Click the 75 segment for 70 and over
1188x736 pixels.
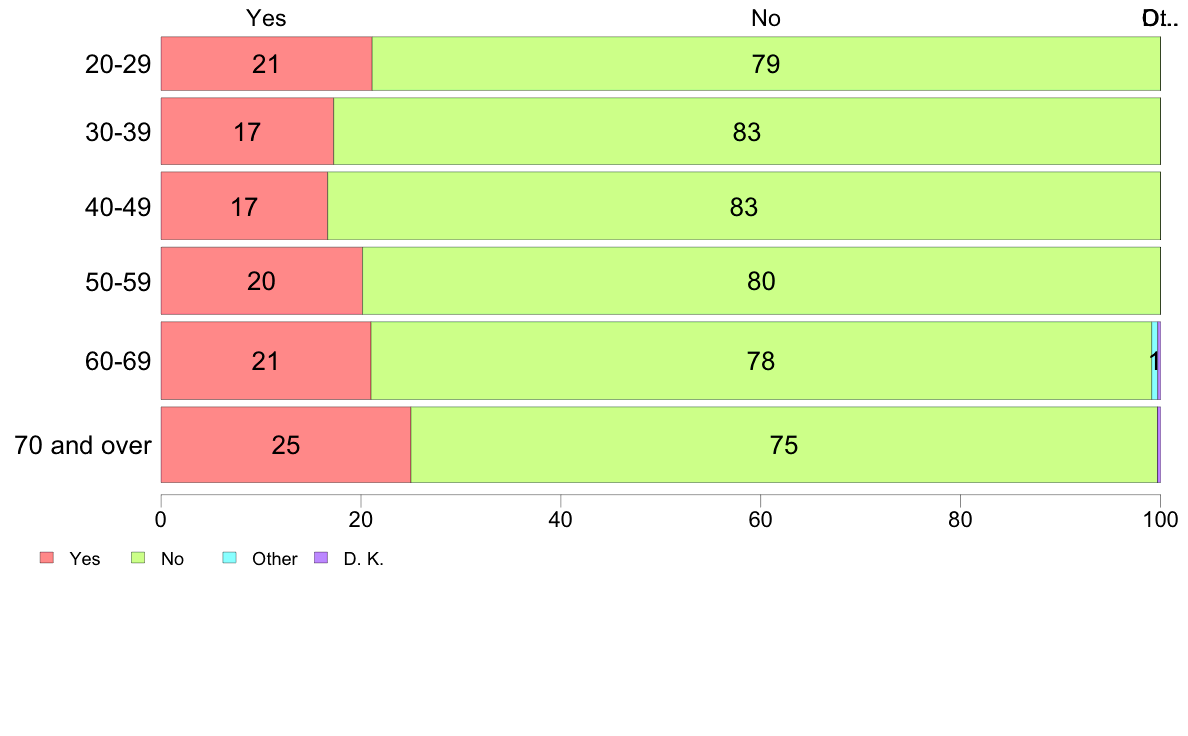coord(784,445)
